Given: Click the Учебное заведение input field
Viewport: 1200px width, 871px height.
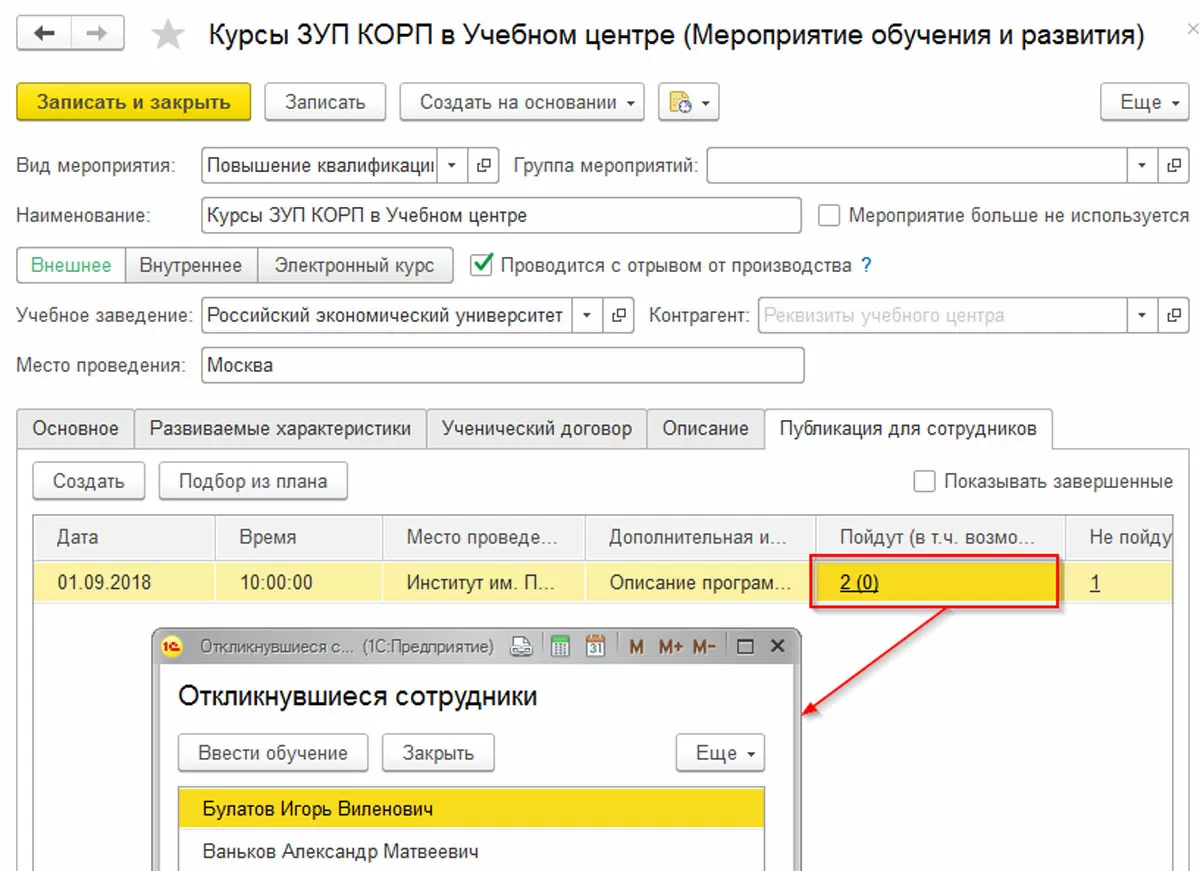Looking at the screenshot, I should click(x=387, y=316).
